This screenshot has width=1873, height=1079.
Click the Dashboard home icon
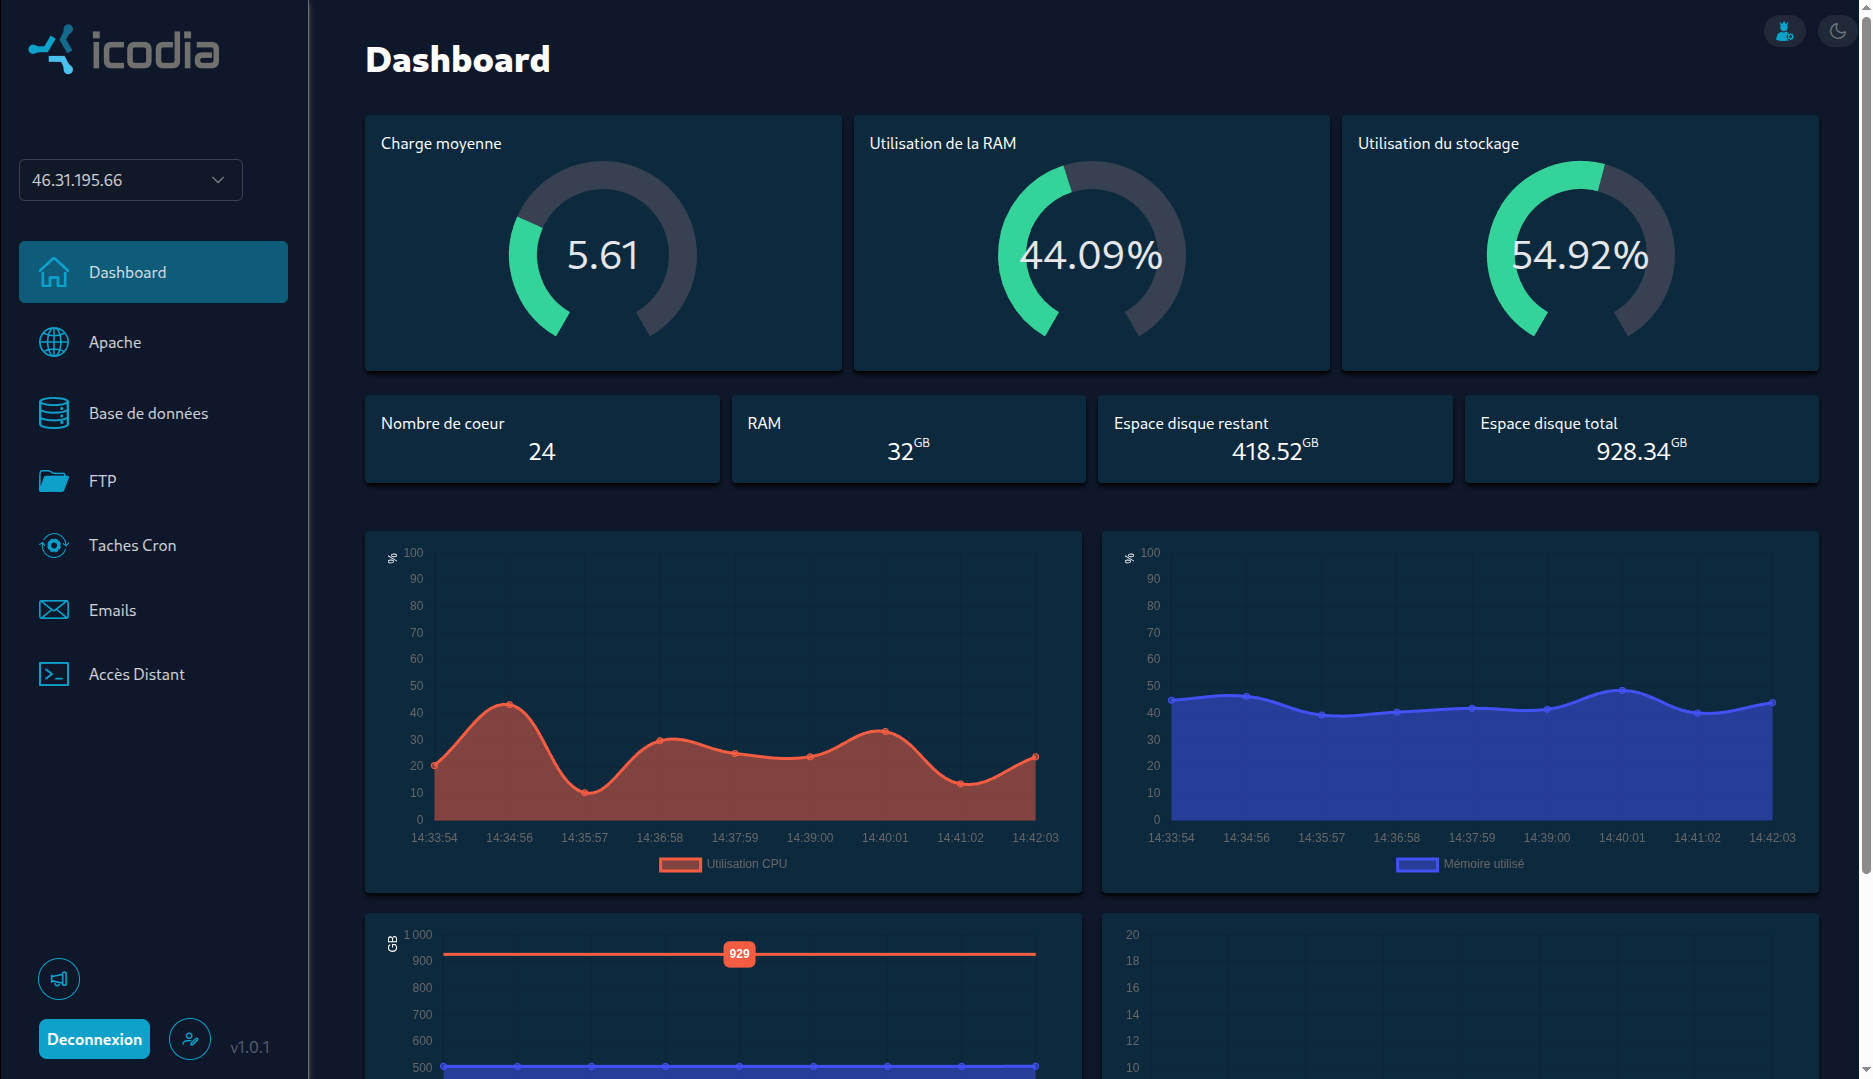[54, 272]
